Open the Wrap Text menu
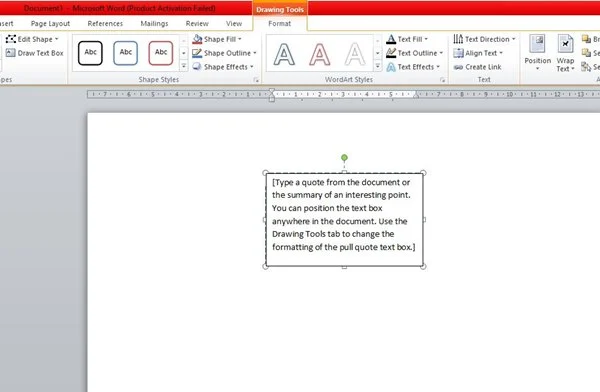Screen dimensions: 600x392 (565, 53)
